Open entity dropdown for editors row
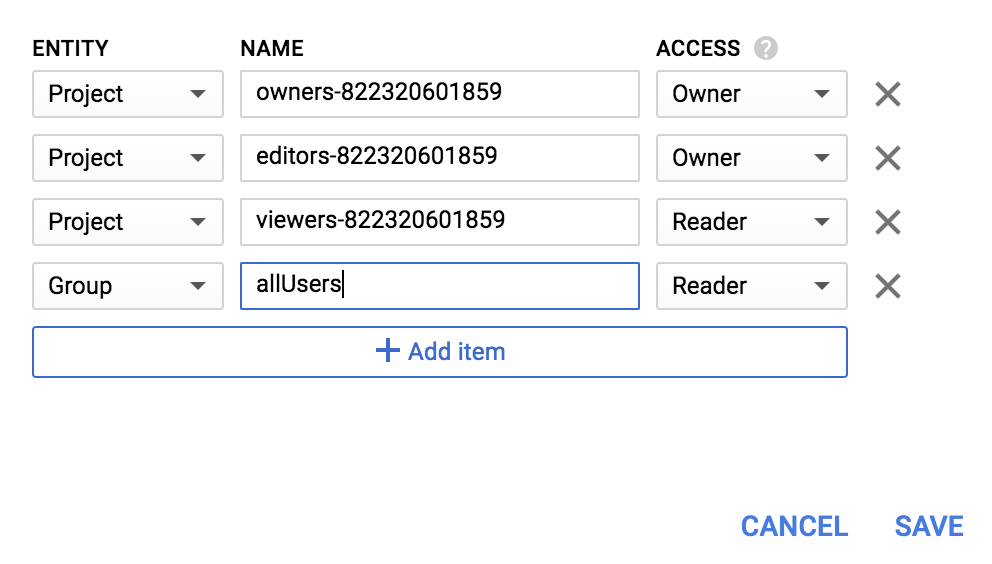 pos(127,158)
